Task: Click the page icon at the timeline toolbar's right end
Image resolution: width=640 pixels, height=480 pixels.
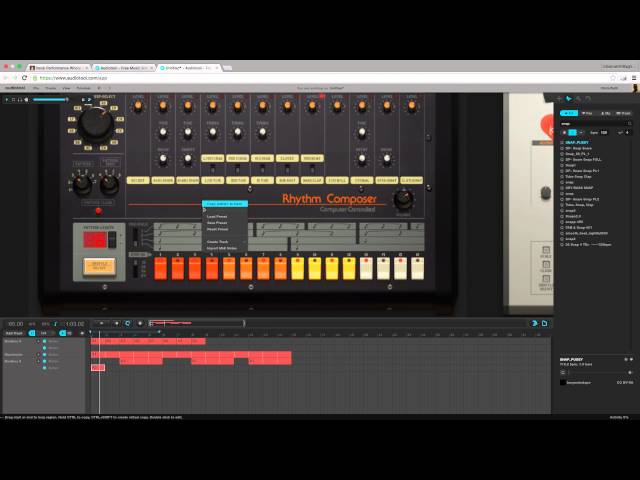Action: coord(544,323)
